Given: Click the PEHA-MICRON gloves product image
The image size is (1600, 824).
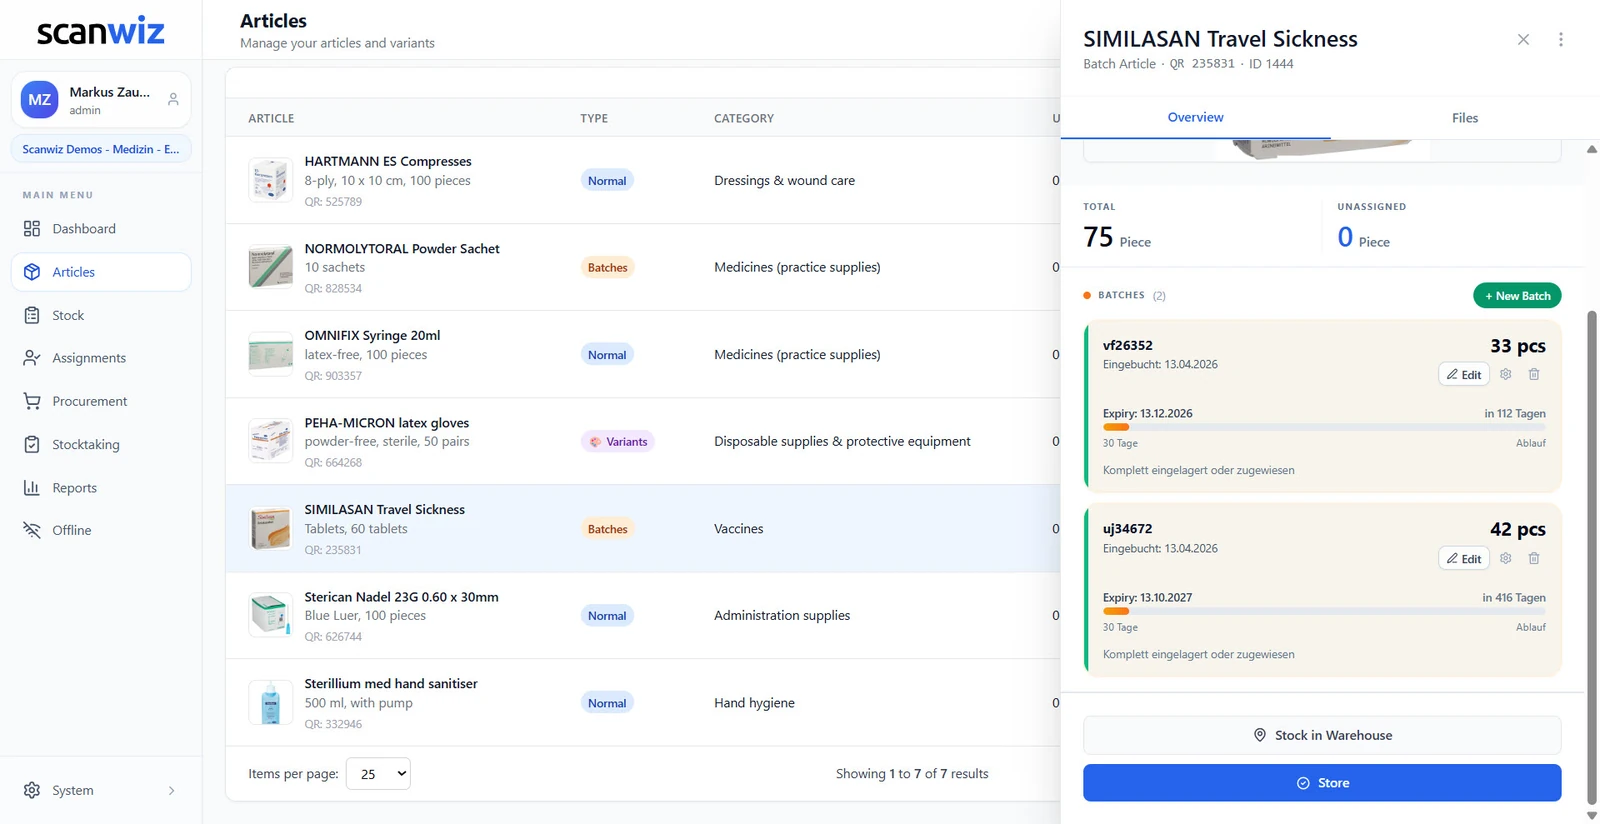Looking at the screenshot, I should coord(270,441).
